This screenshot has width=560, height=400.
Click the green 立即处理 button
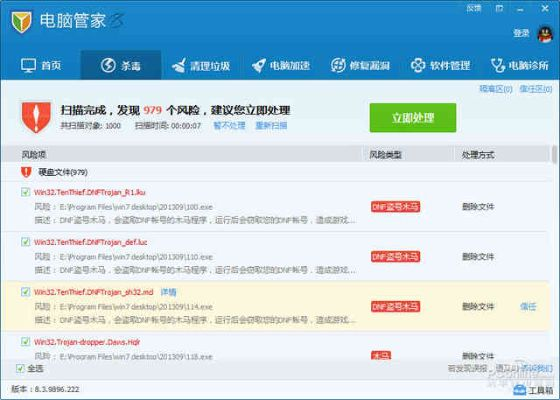click(413, 118)
